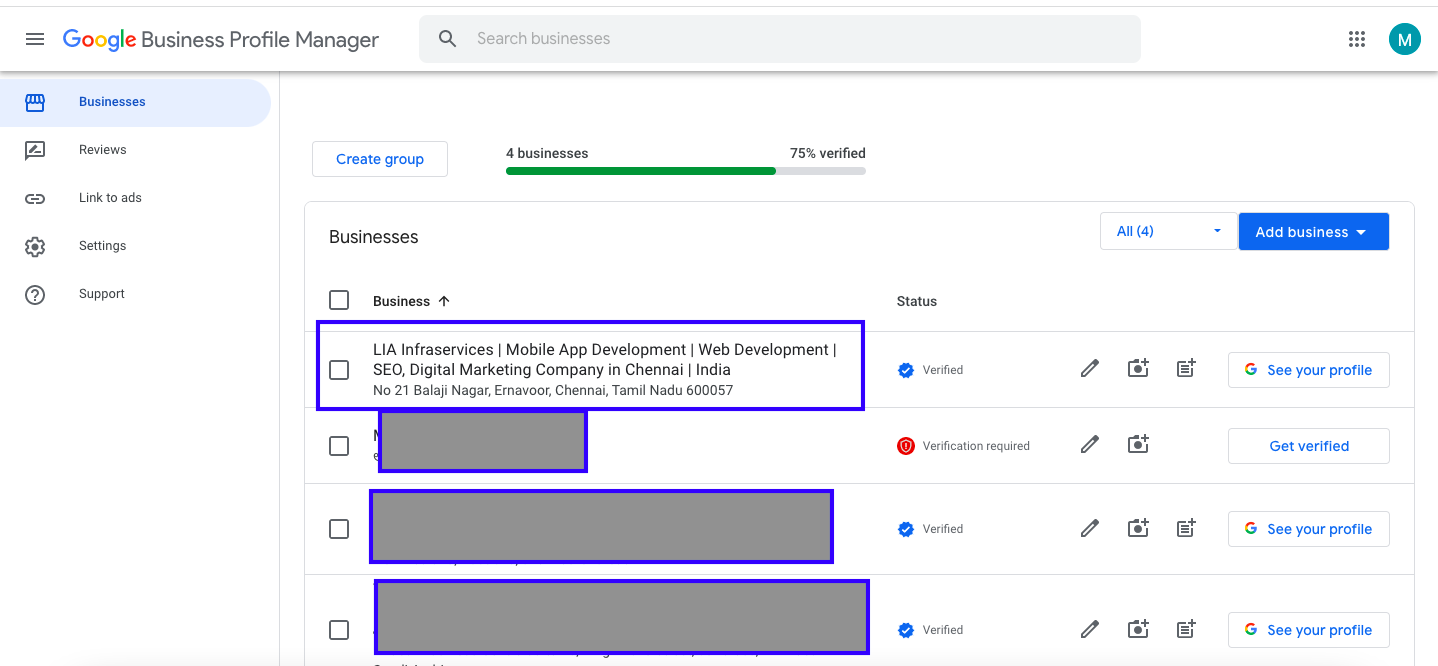
Task: Click the pencil edit icon for LIA Infraservices
Action: point(1090,369)
